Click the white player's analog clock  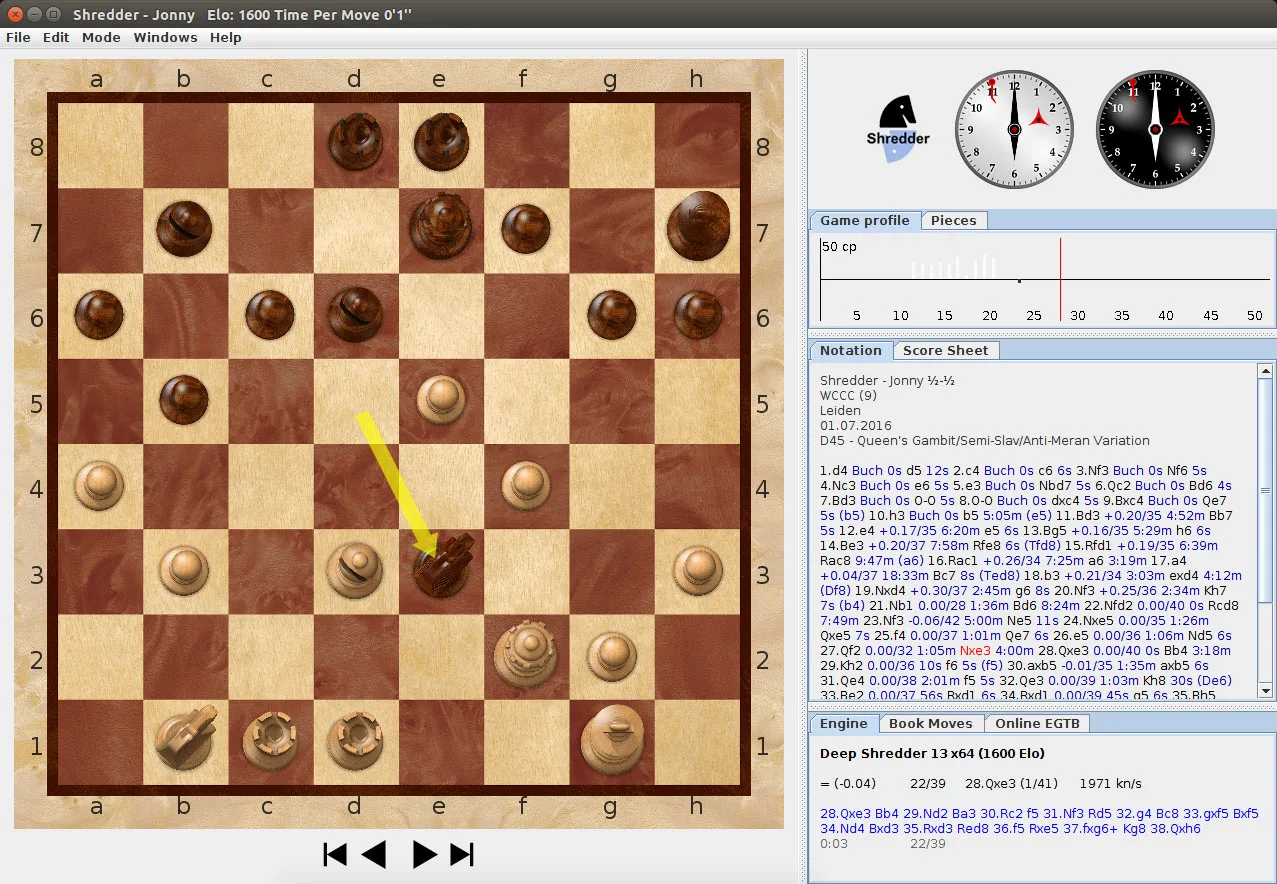coord(1014,129)
